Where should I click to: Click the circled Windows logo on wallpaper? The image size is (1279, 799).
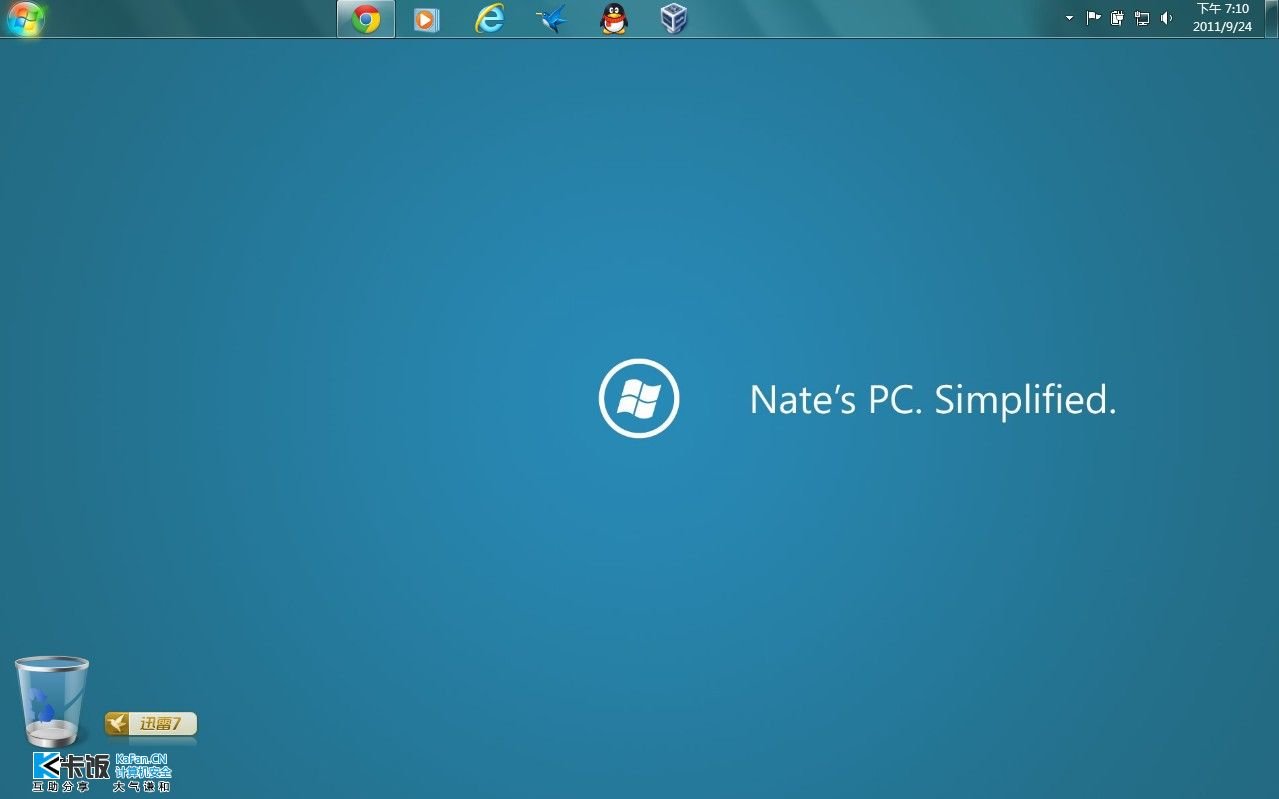639,398
